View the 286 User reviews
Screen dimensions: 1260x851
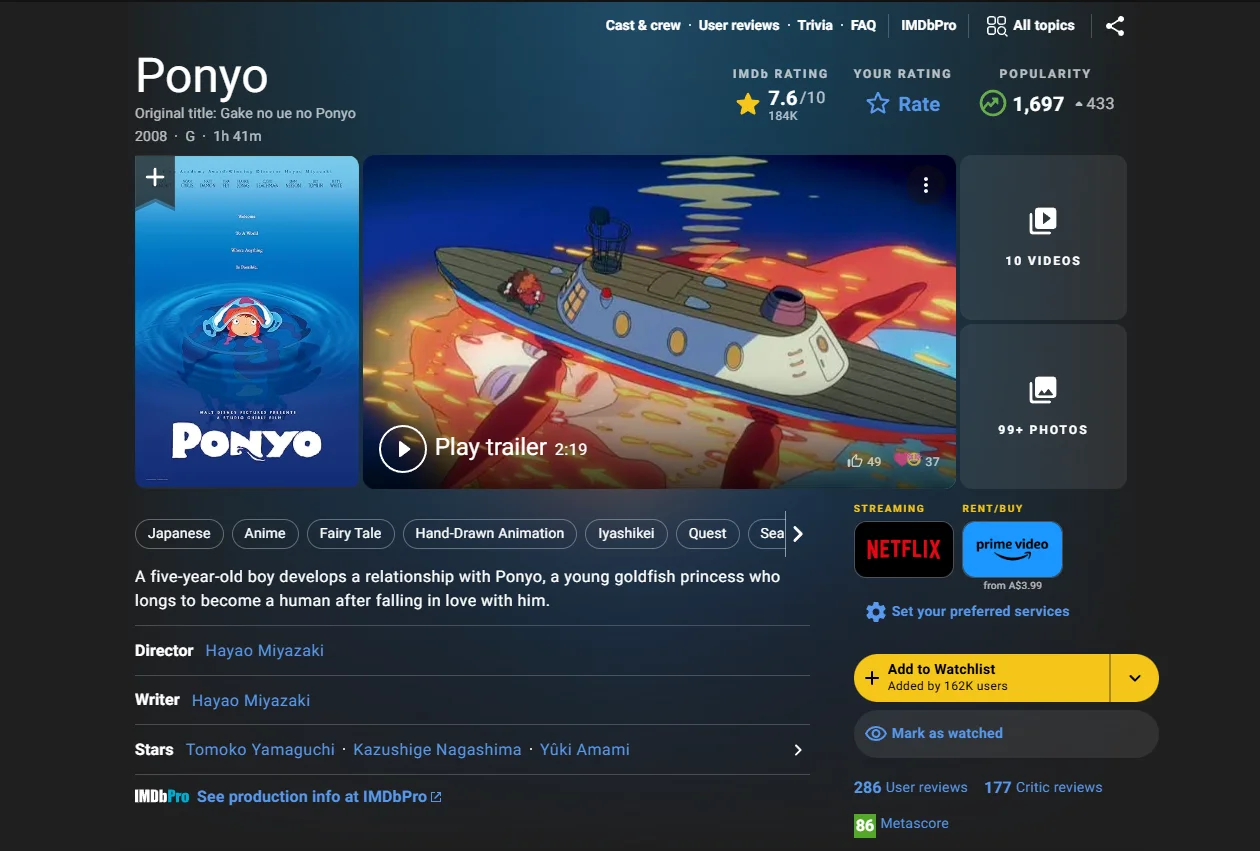pos(910,787)
